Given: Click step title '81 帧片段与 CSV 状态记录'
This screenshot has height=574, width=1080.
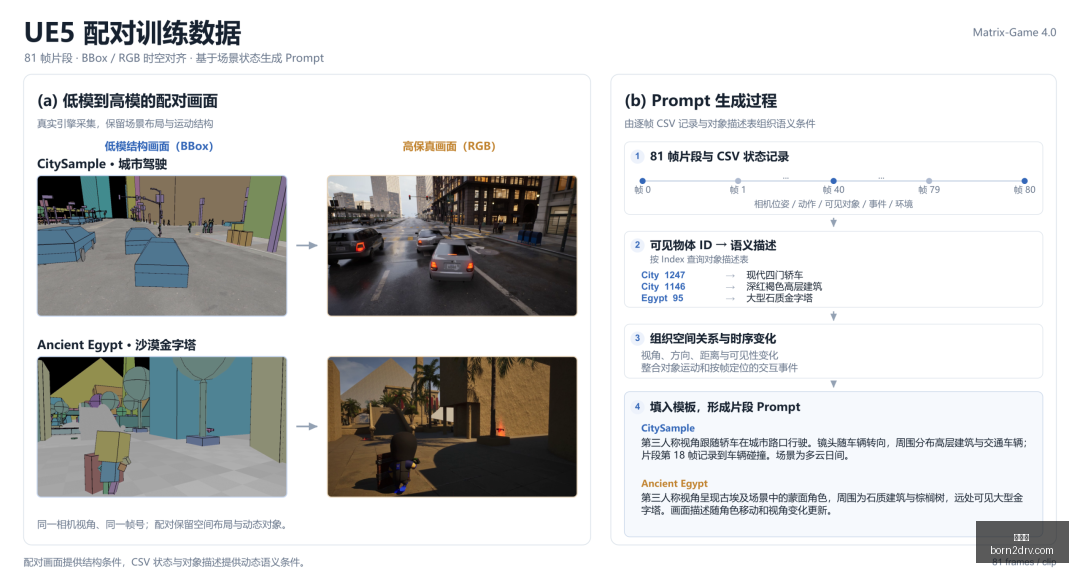Looking at the screenshot, I should (719, 156).
